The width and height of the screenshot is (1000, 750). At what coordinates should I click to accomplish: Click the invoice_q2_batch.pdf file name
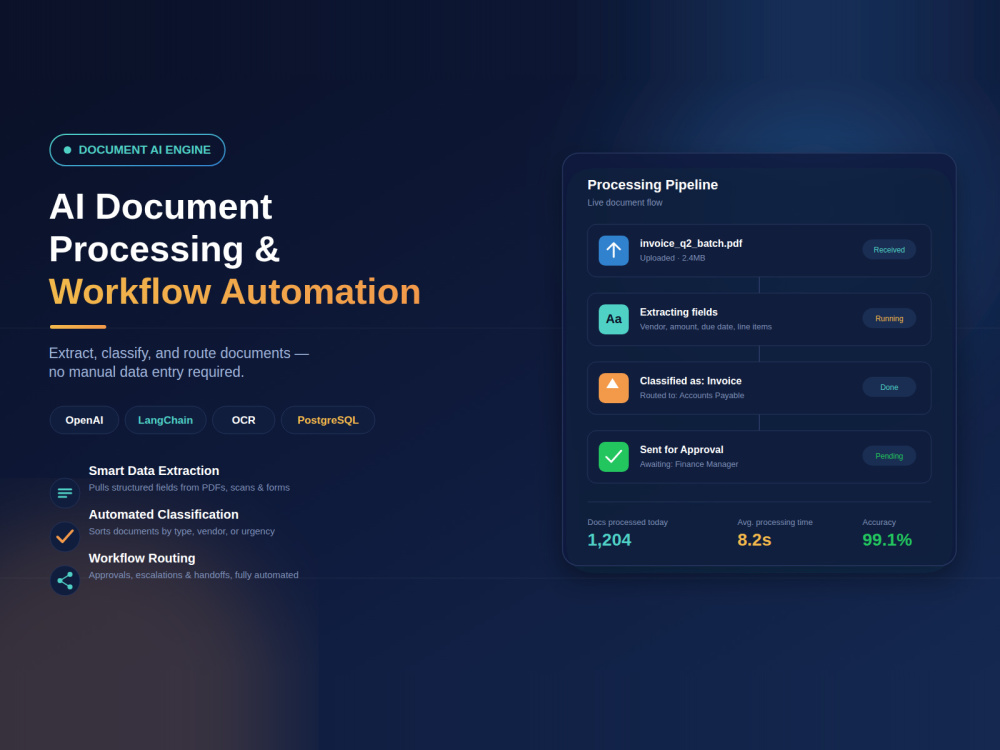691,244
